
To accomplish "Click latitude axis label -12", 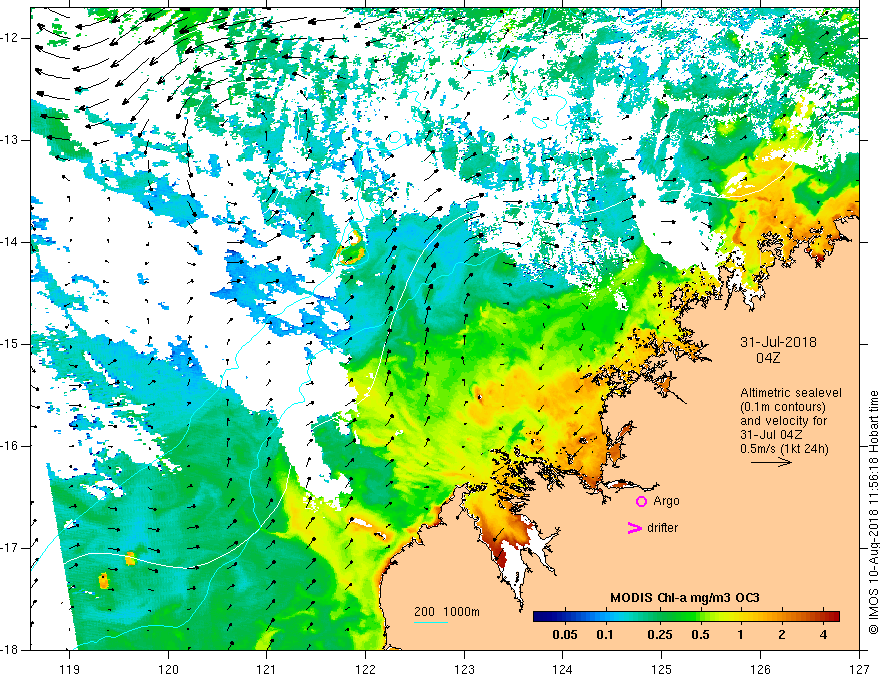I will click(x=10, y=38).
